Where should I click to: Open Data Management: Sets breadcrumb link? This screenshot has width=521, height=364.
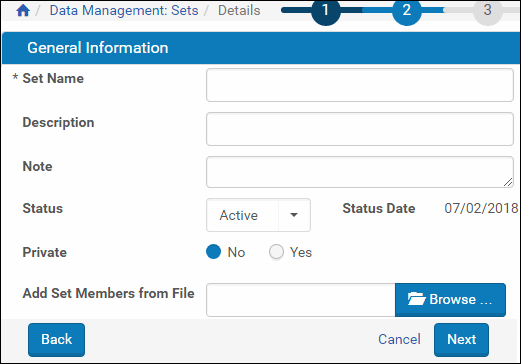point(124,10)
